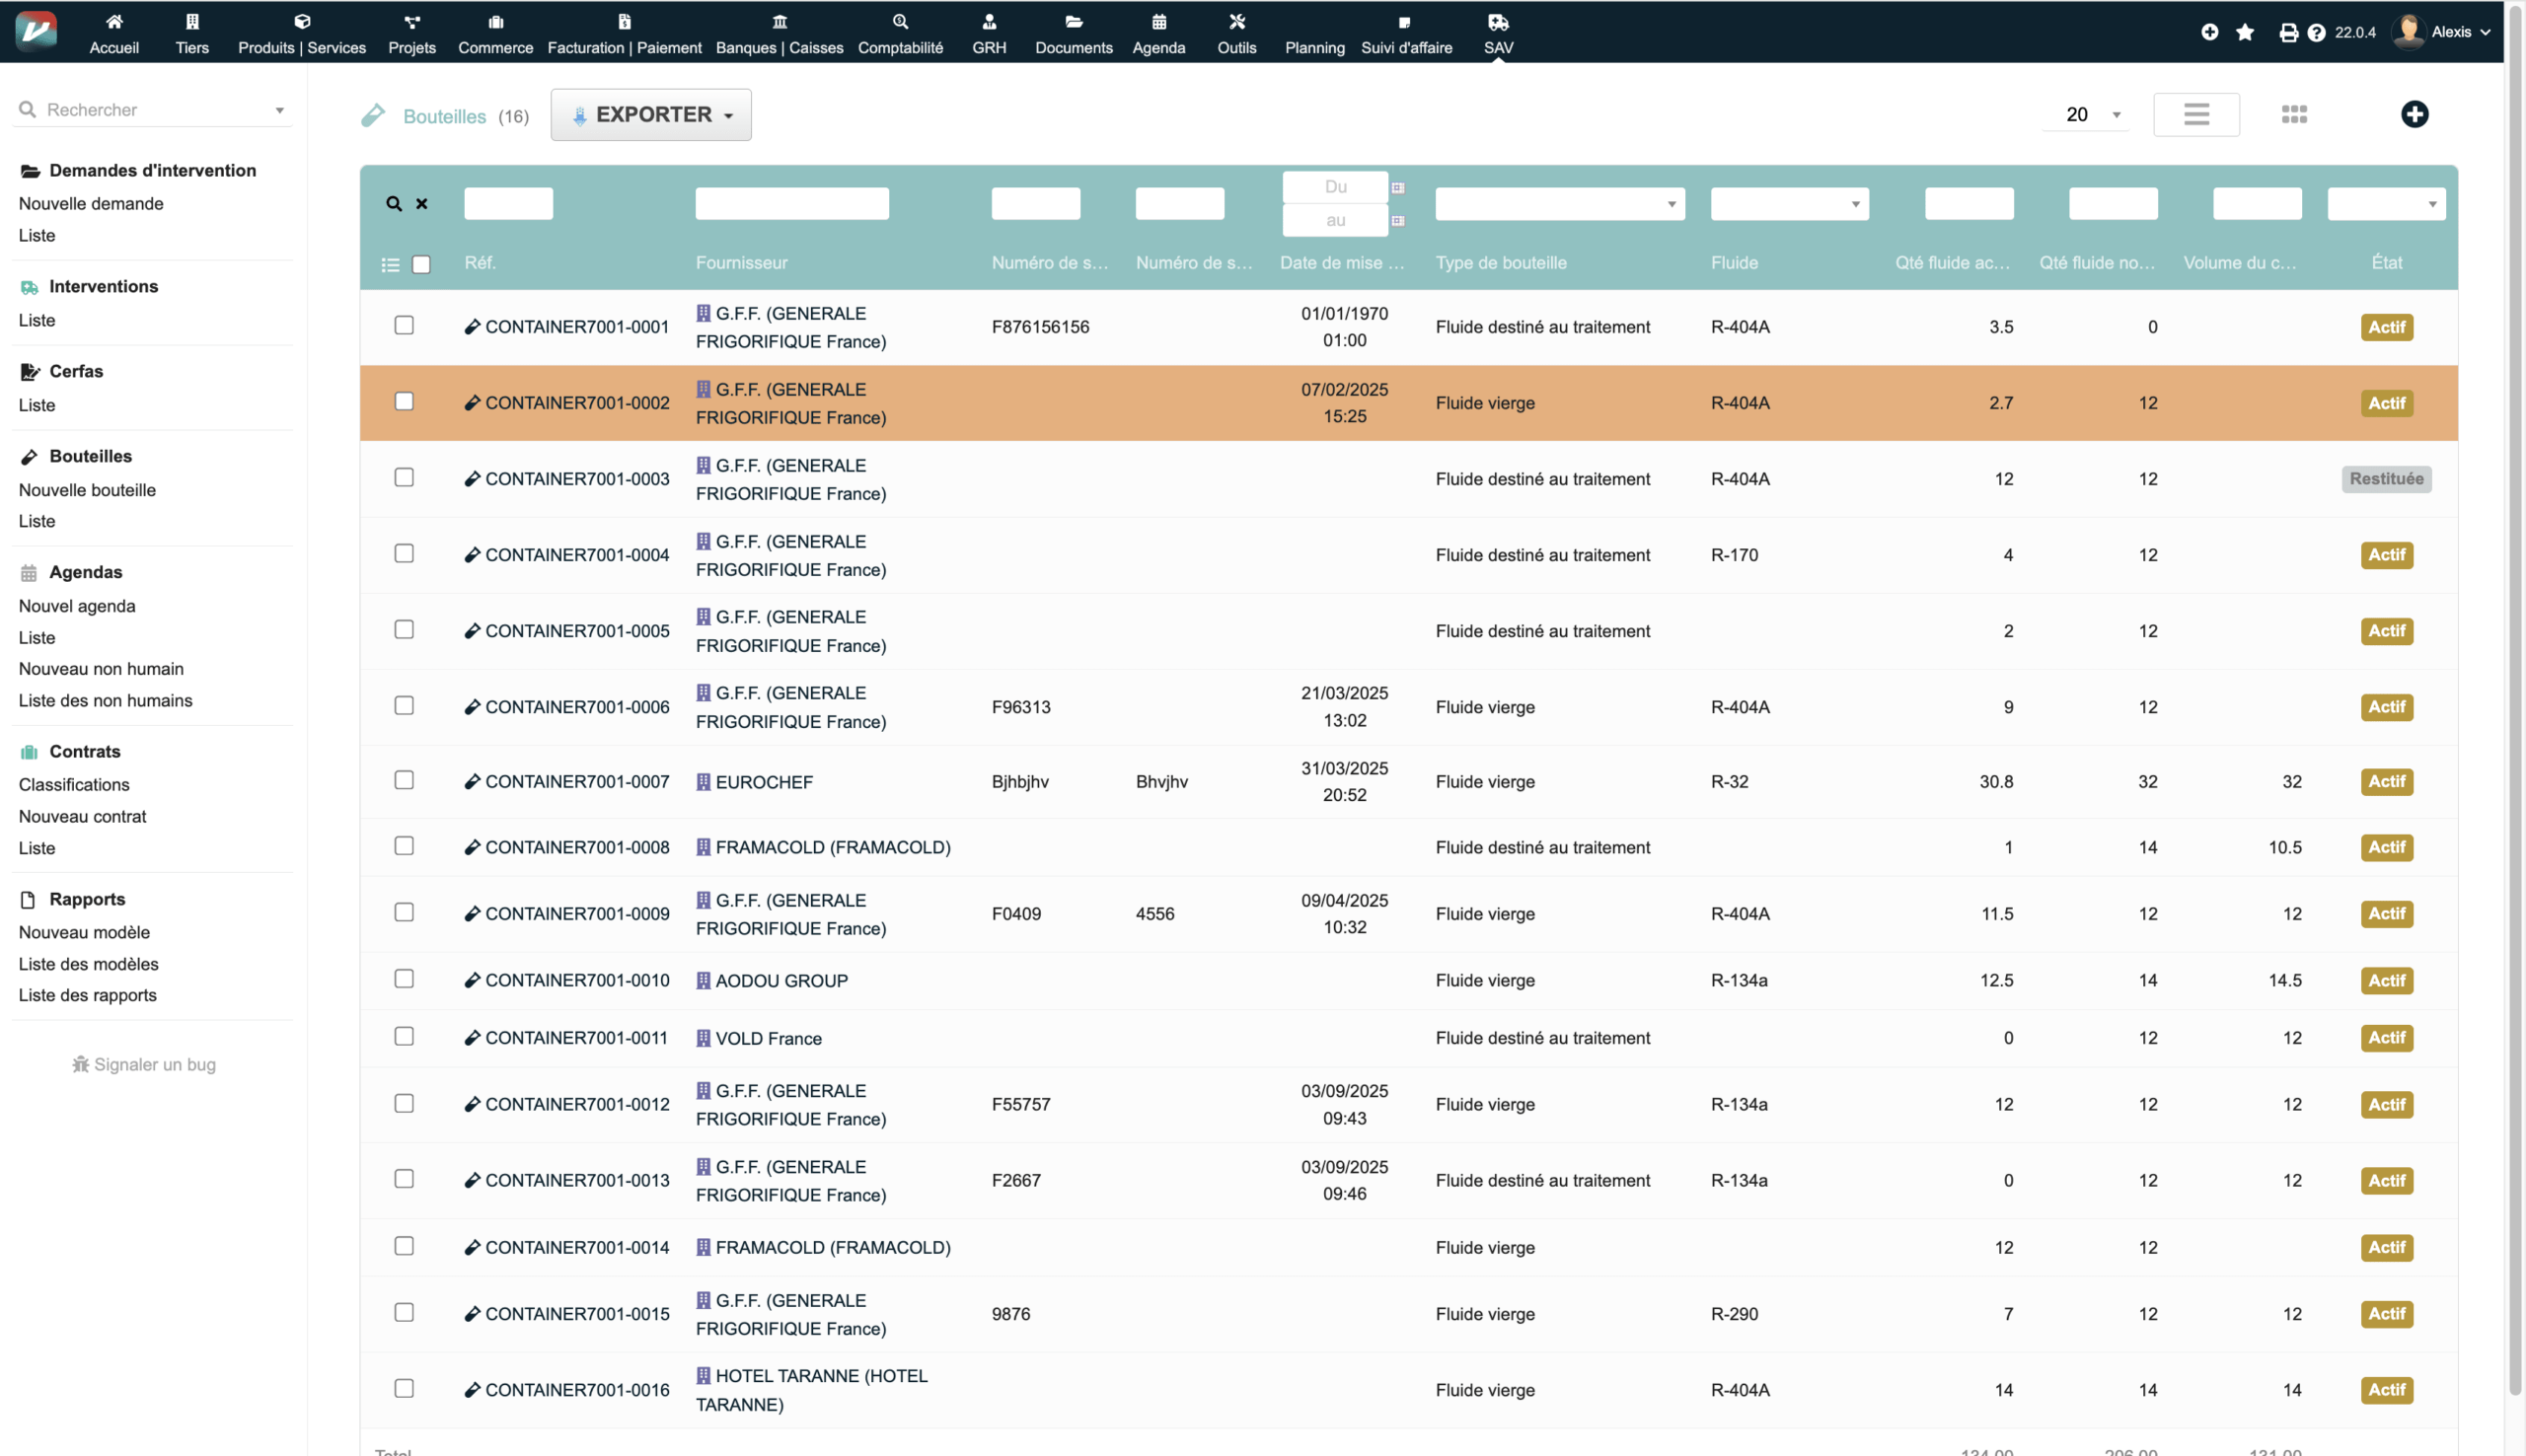This screenshot has width=2526, height=1456.
Task: Select the CONTAINER7001-0007 row checkbox
Action: [404, 780]
